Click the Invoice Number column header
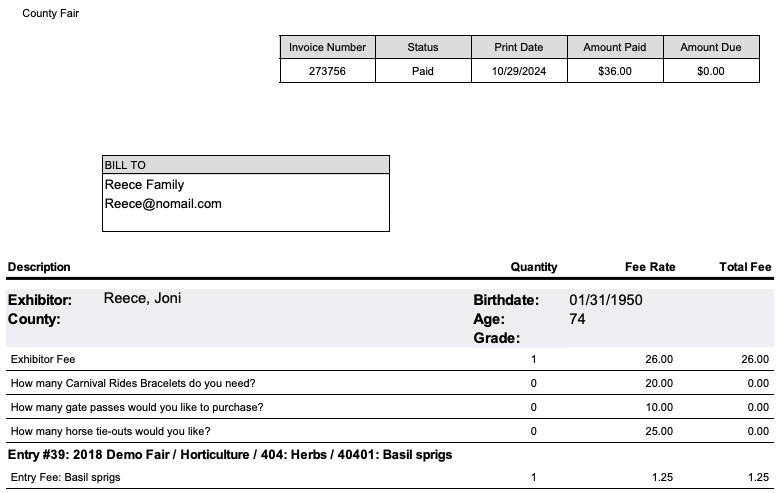This screenshot has height=493, width=777. [327, 47]
